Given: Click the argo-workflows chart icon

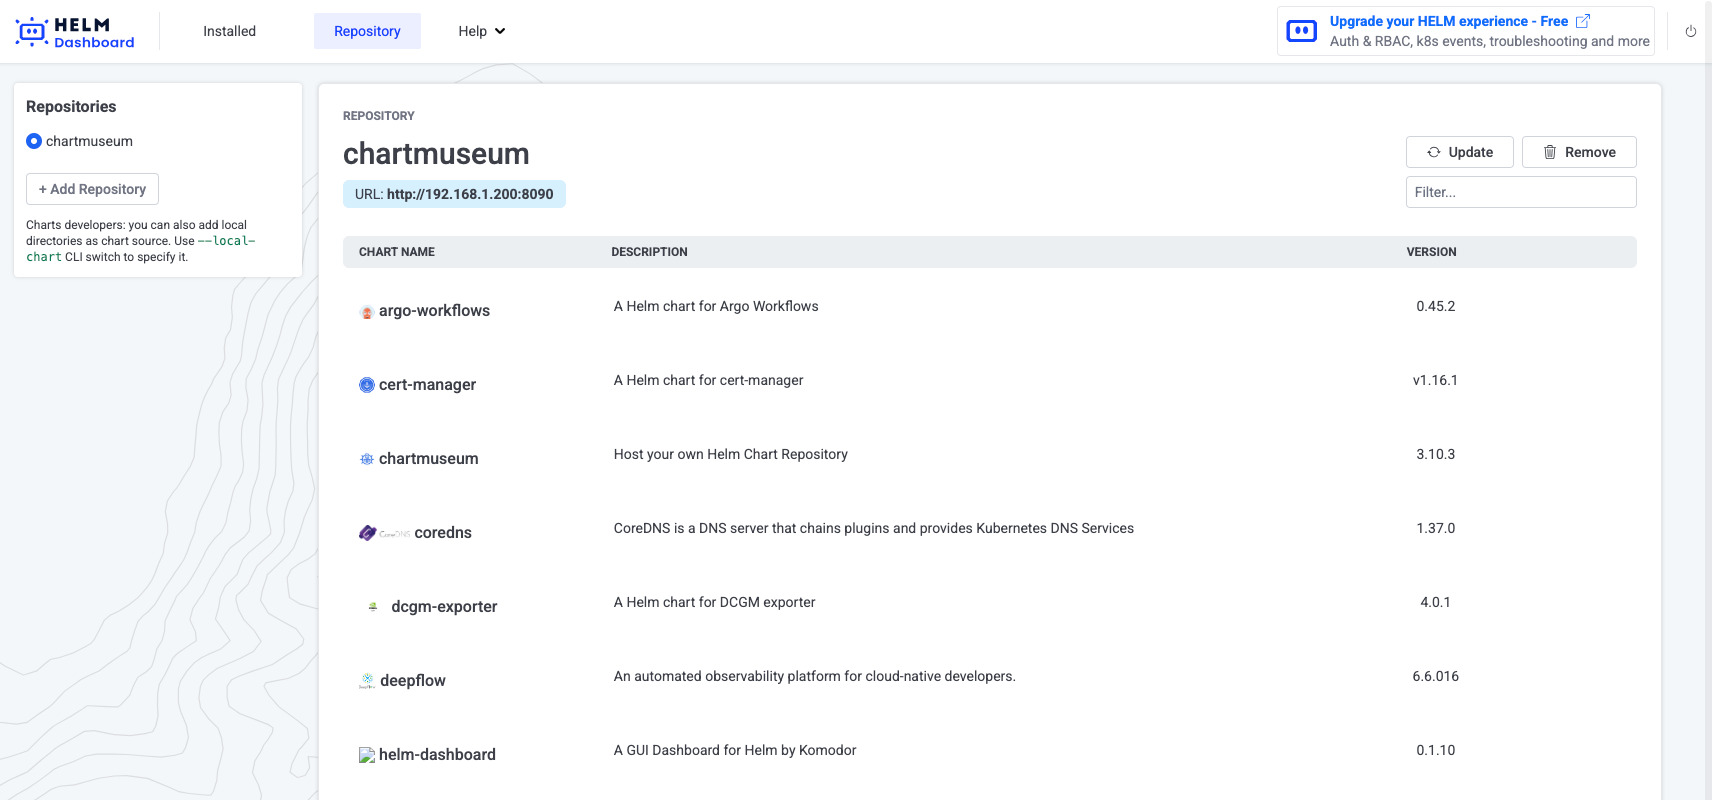Looking at the screenshot, I should coord(367,312).
